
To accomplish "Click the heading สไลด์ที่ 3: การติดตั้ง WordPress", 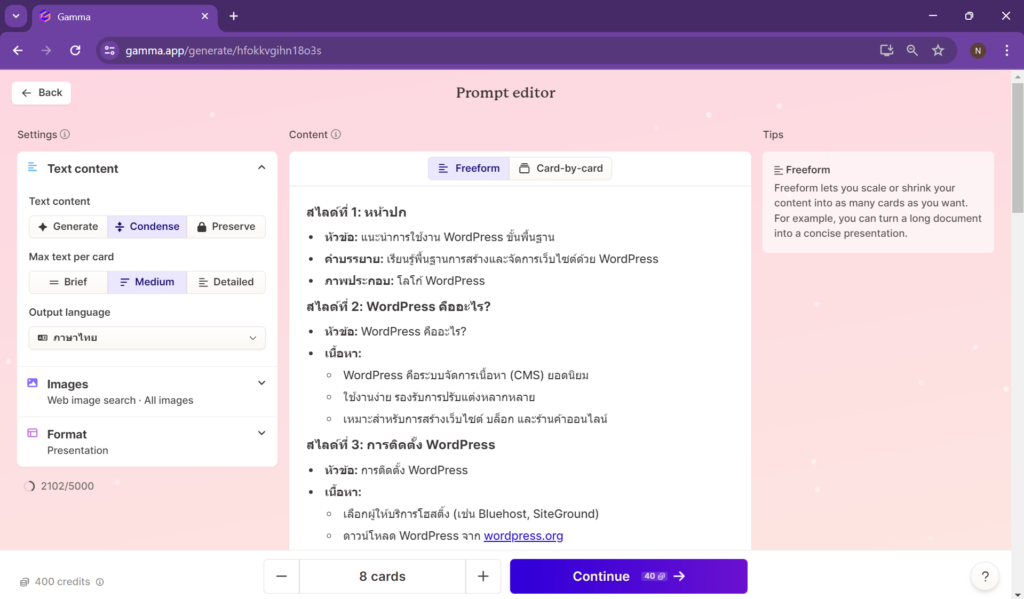I will click(x=400, y=445).
